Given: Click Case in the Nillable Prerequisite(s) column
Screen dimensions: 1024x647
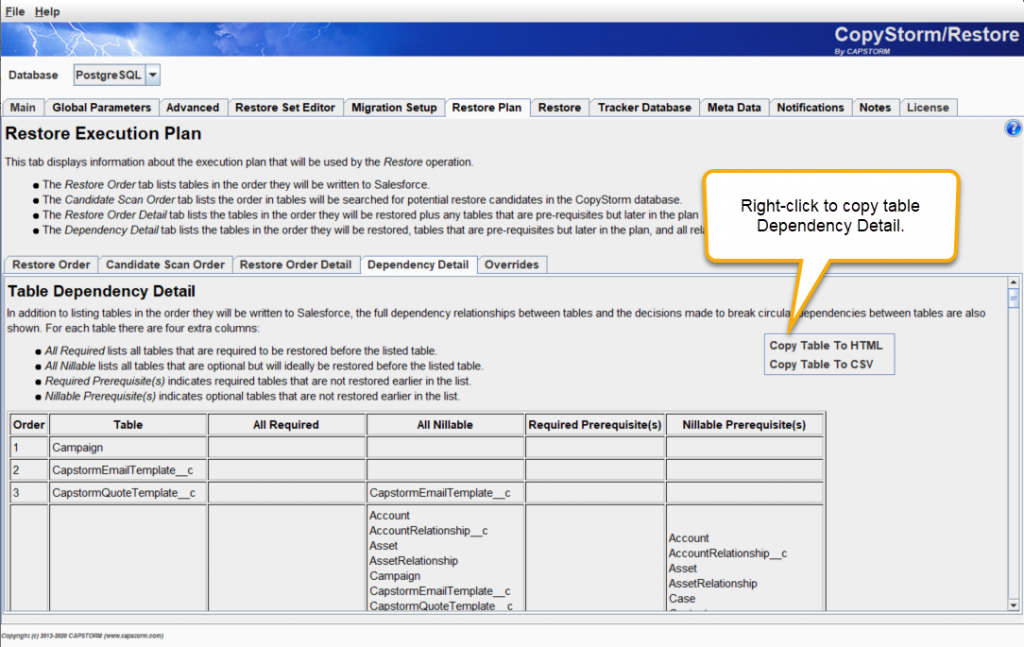Looking at the screenshot, I should [682, 598].
